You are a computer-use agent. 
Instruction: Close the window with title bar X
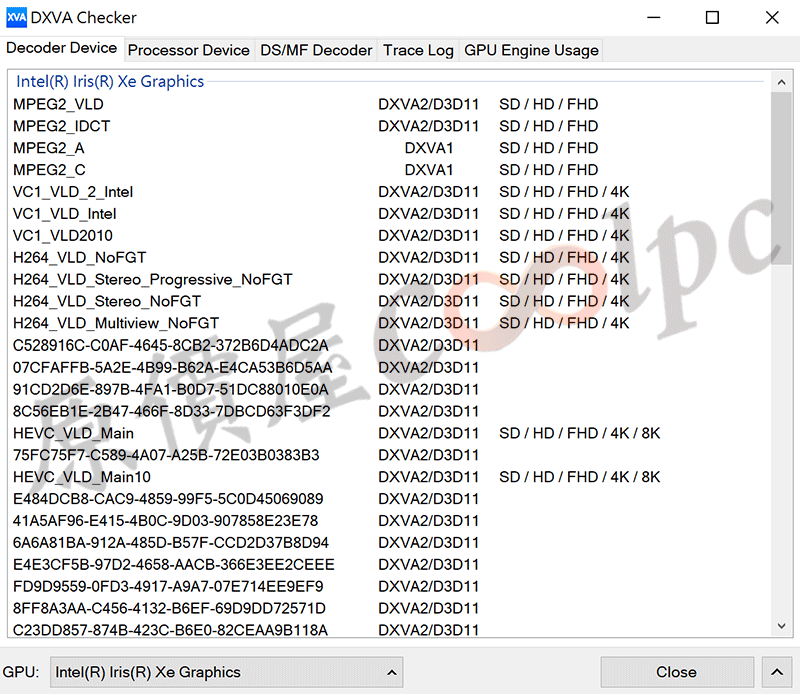[x=772, y=17]
